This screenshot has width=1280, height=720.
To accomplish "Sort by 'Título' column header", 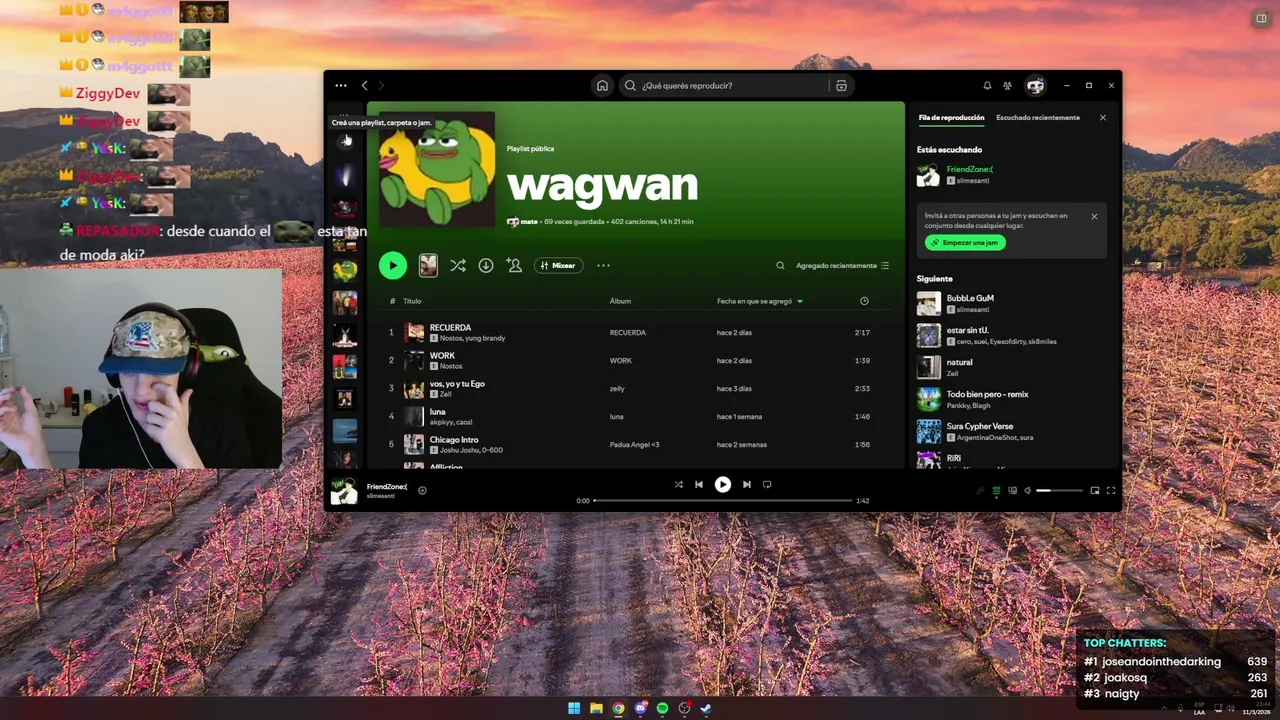I will pyautogui.click(x=412, y=301).
